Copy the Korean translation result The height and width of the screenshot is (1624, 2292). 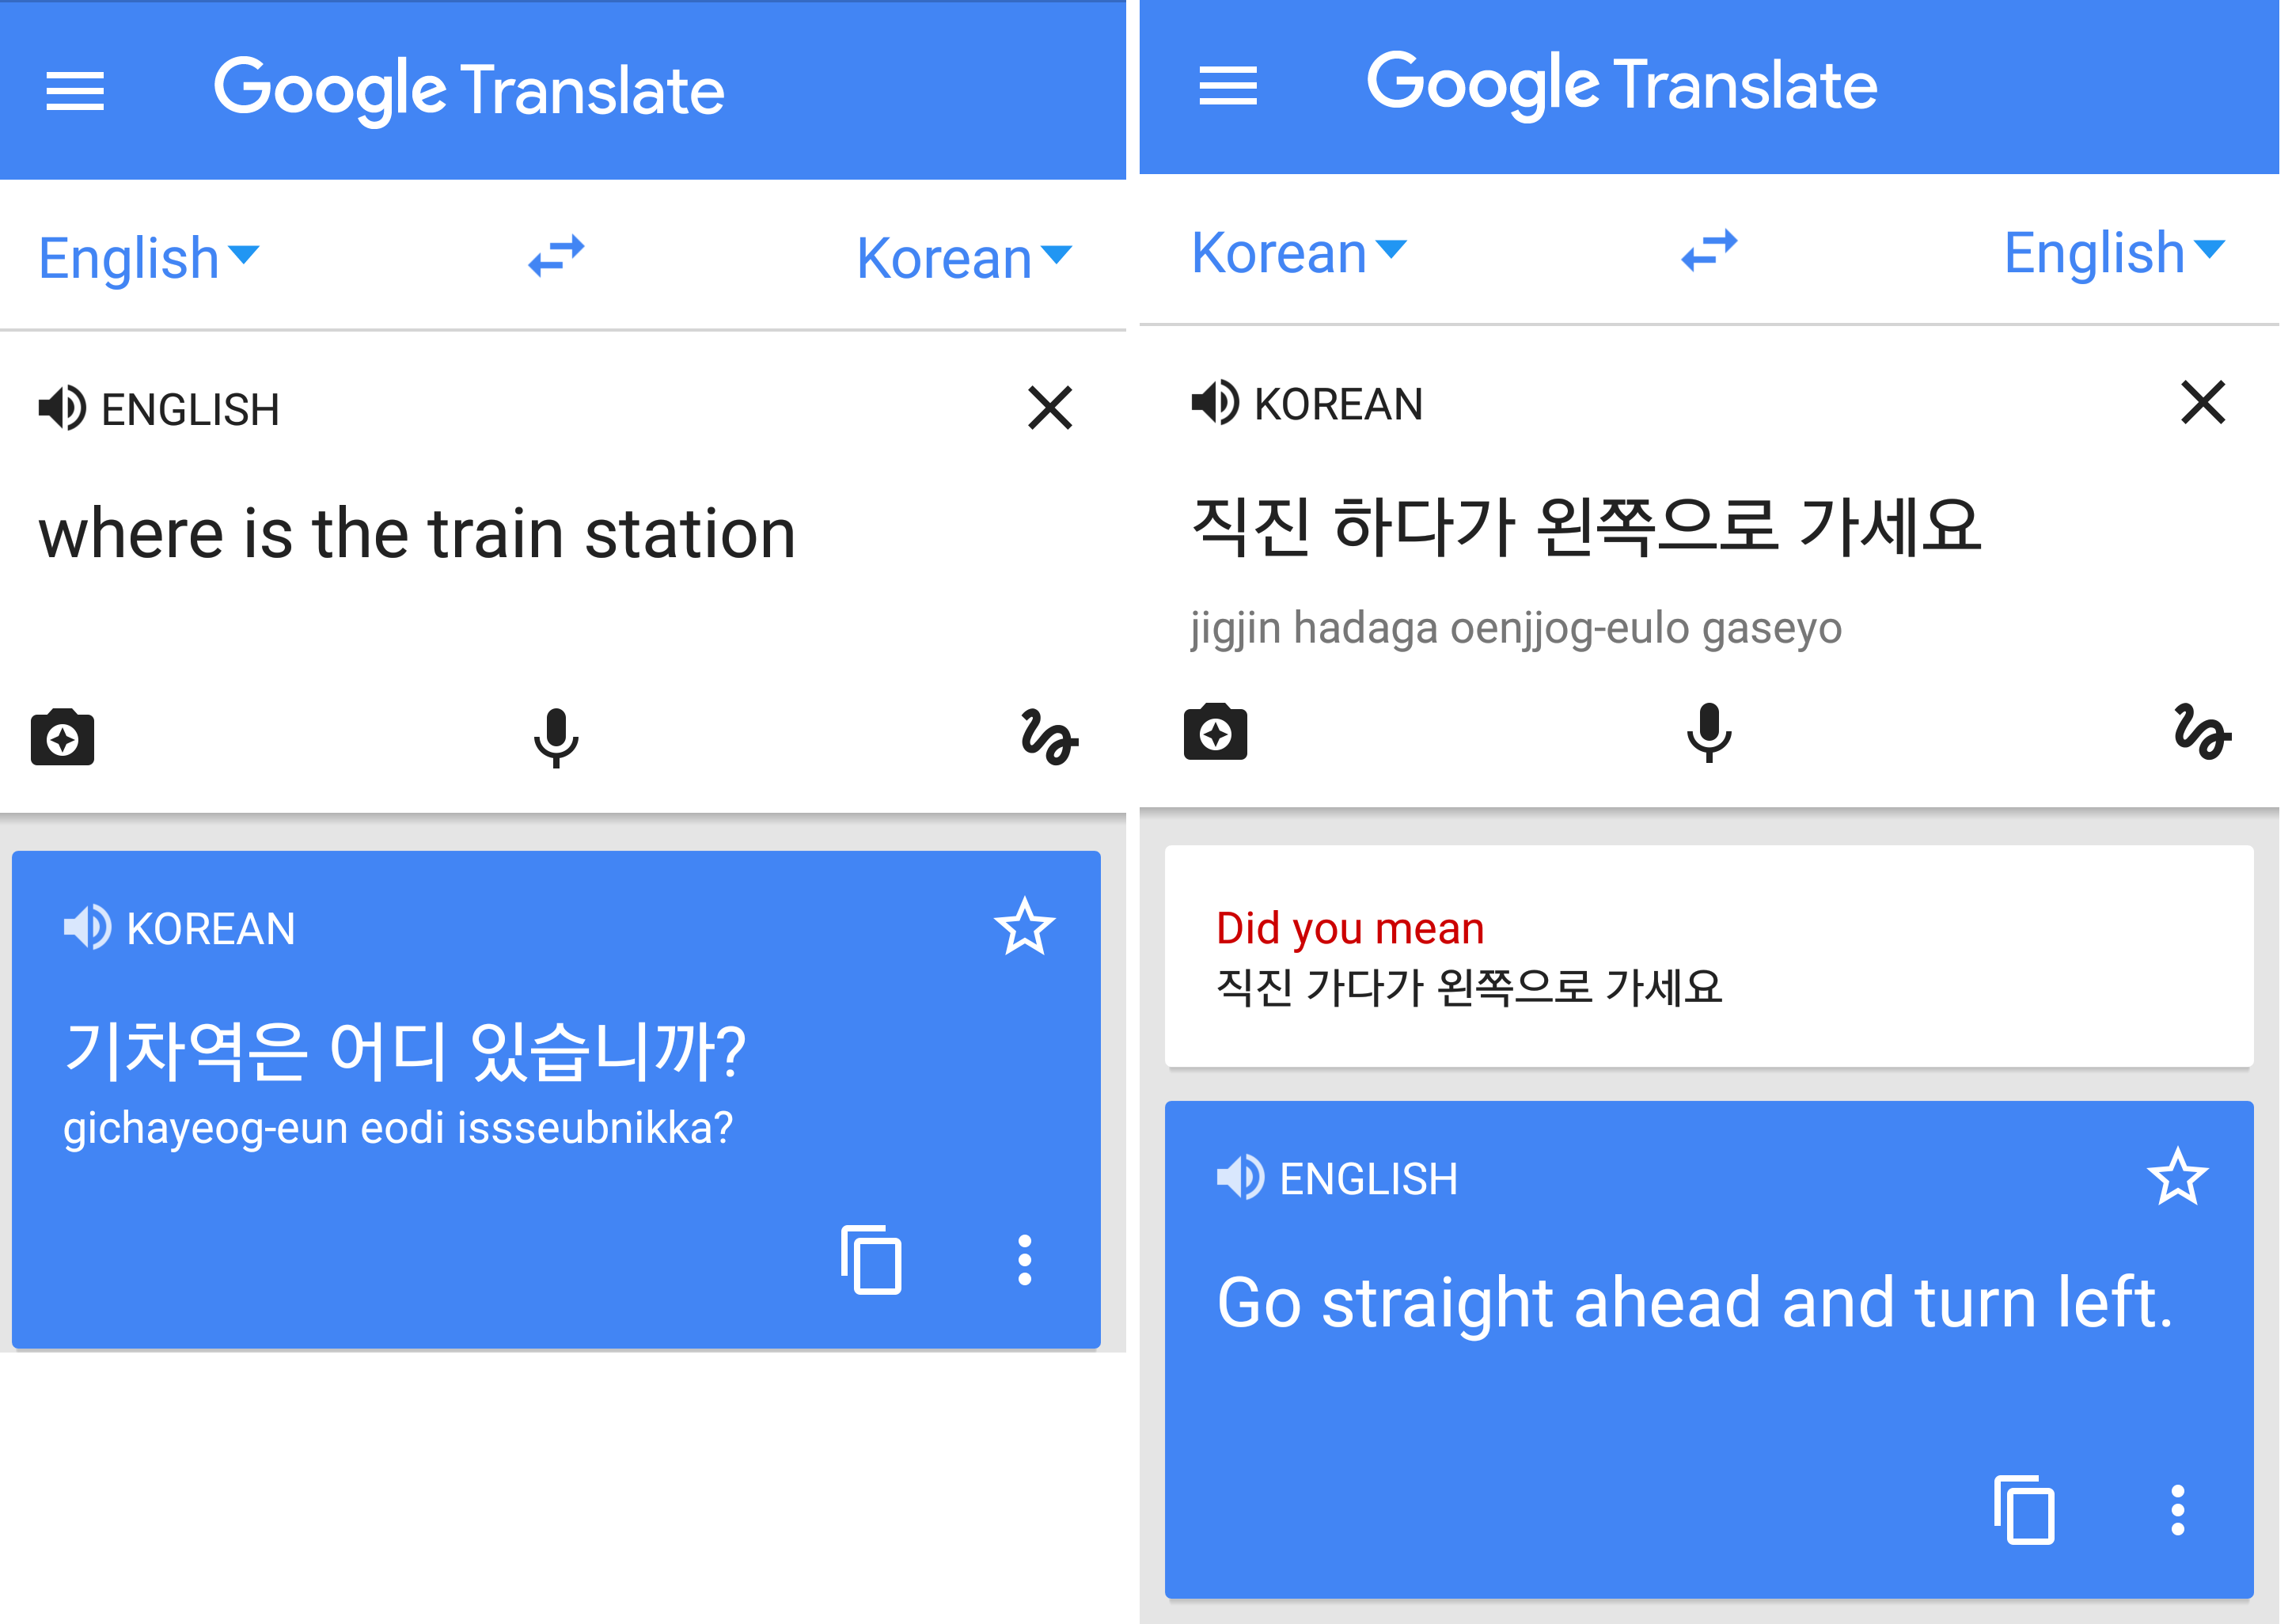pos(871,1260)
